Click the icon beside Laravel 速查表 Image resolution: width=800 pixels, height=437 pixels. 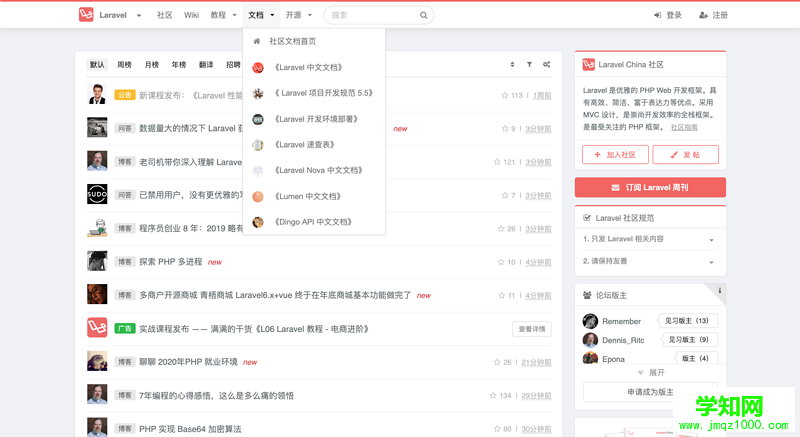point(258,145)
